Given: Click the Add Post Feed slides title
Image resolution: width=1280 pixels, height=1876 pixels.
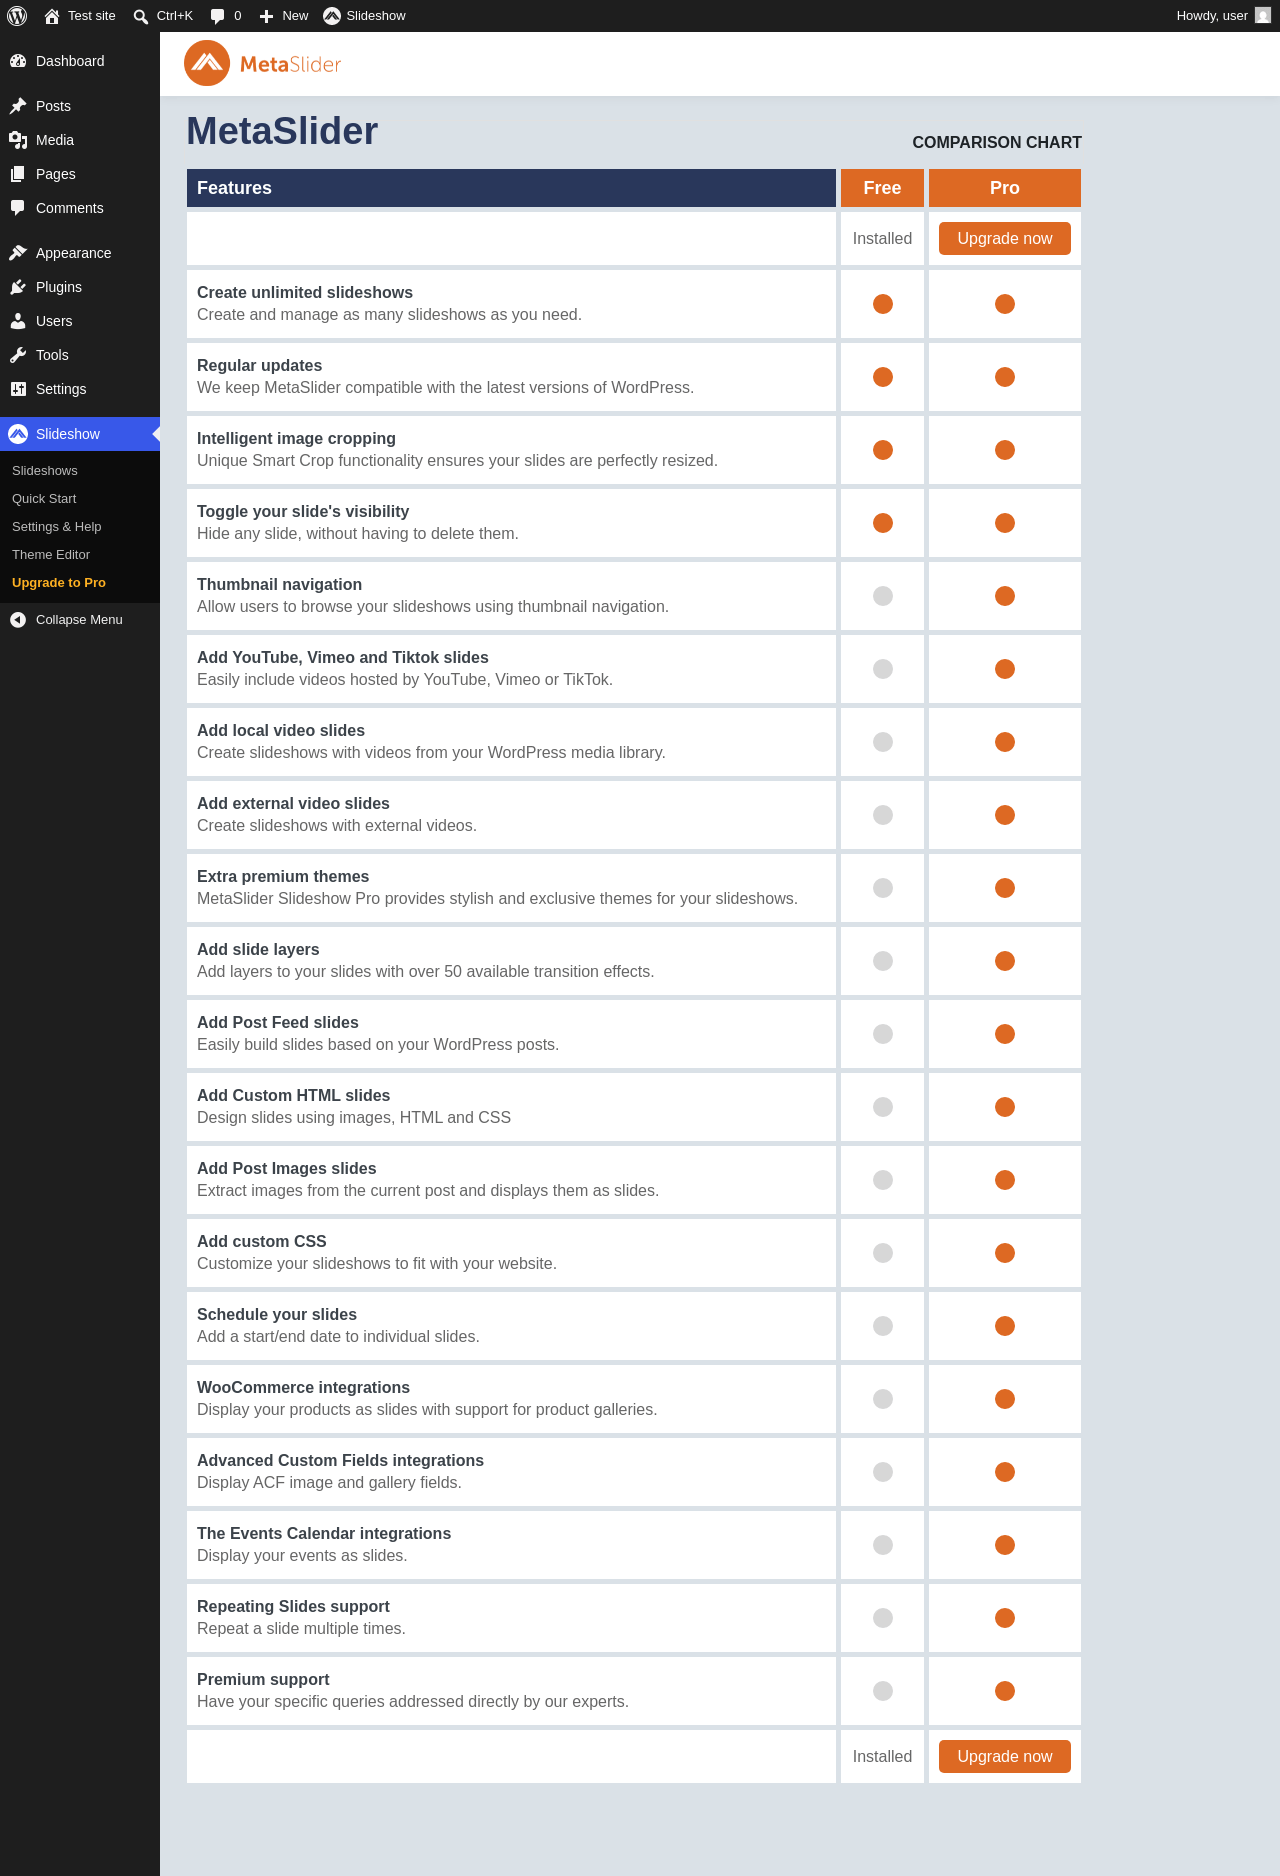Looking at the screenshot, I should click(278, 1023).
